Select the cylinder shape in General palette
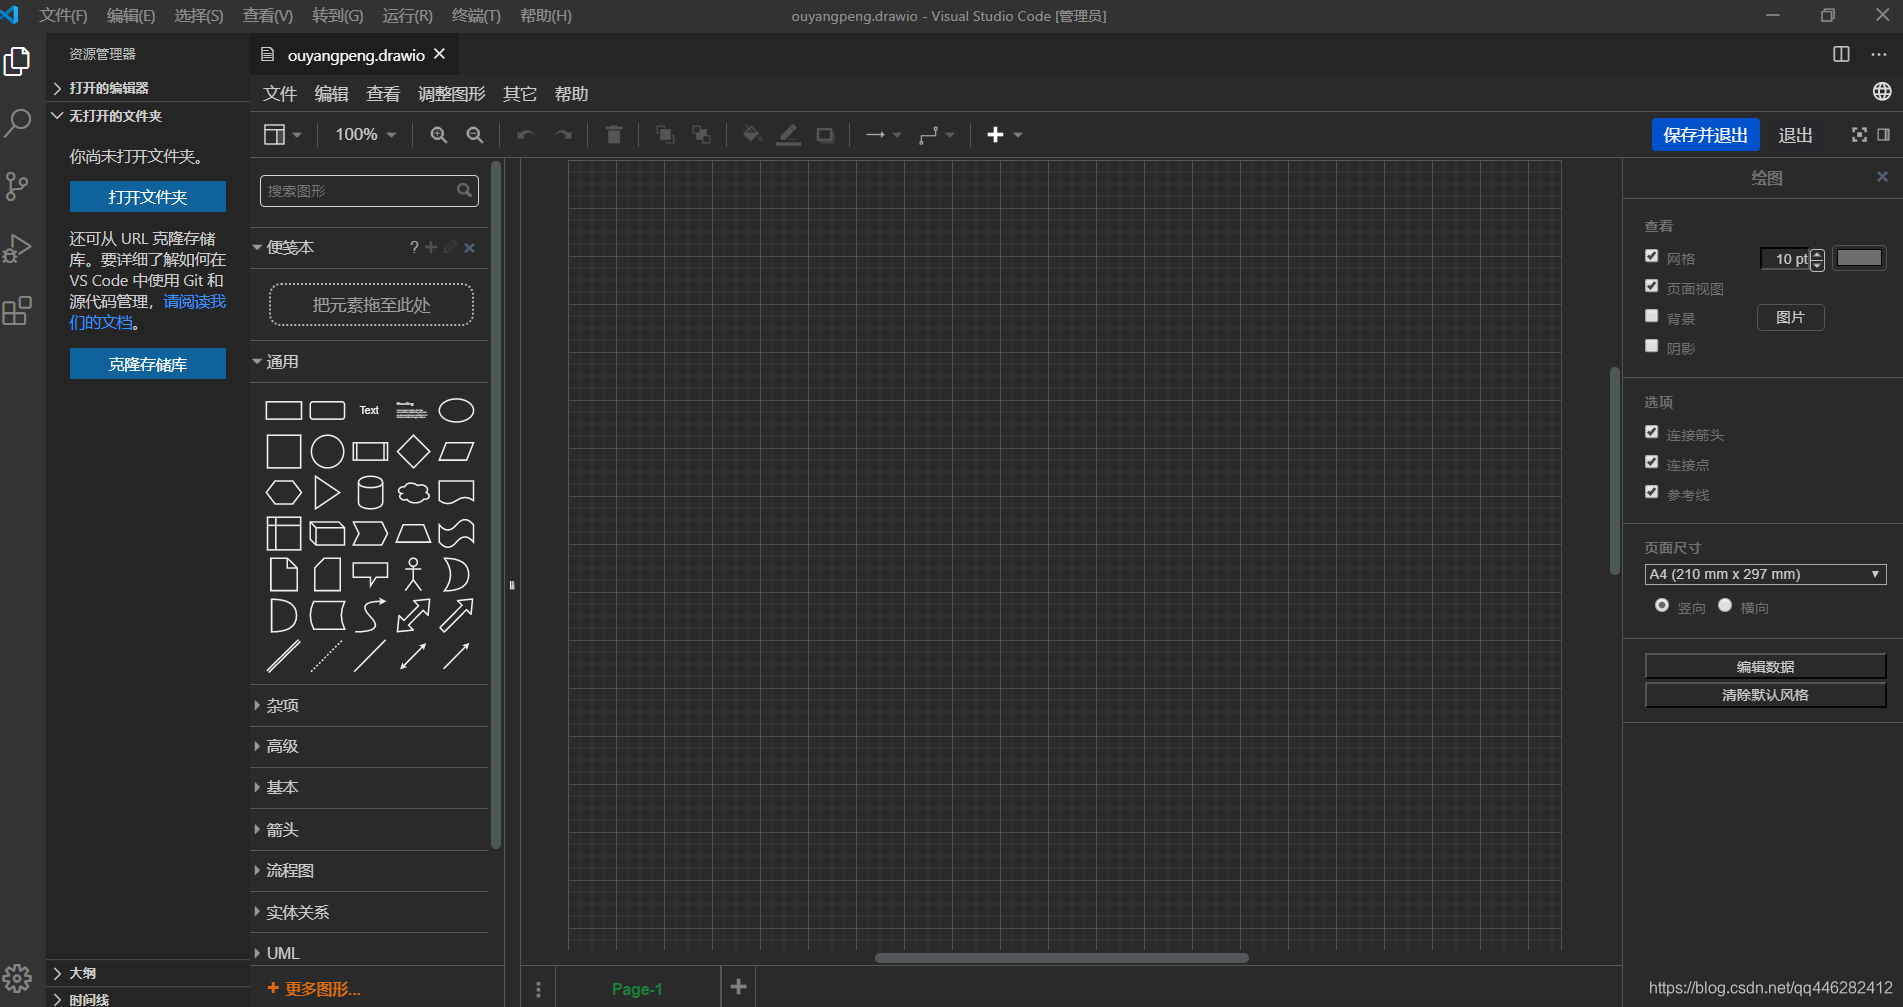 pyautogui.click(x=370, y=492)
